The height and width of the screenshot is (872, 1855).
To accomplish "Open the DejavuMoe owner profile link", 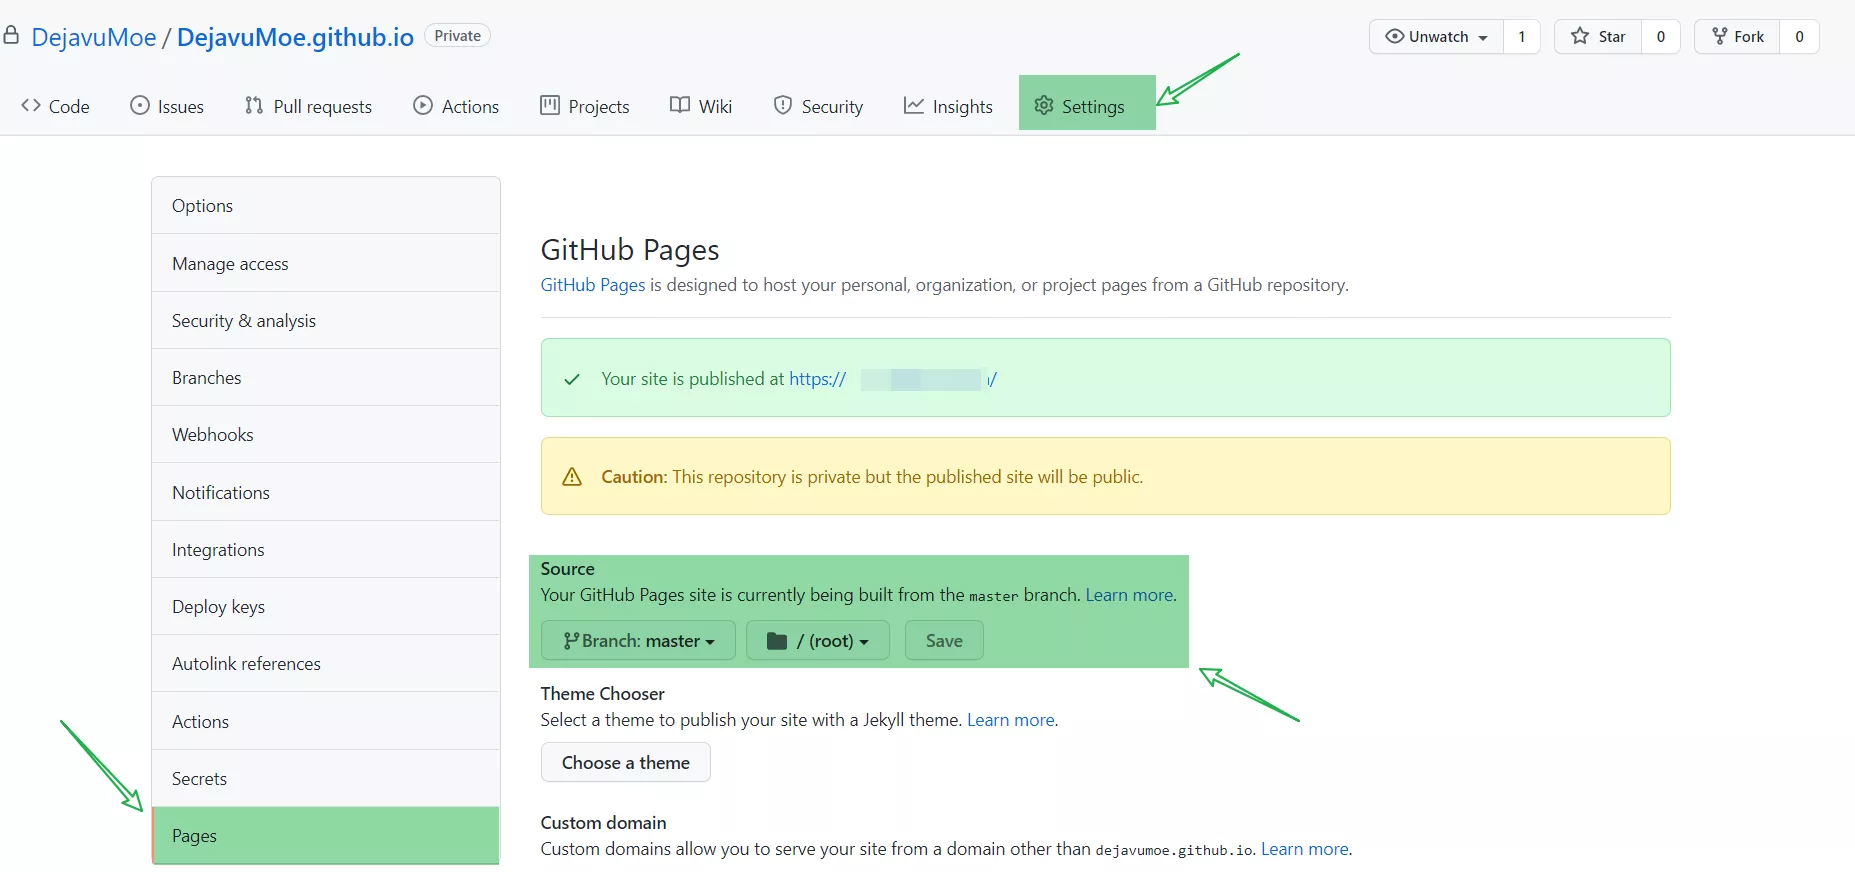I will (x=94, y=38).
